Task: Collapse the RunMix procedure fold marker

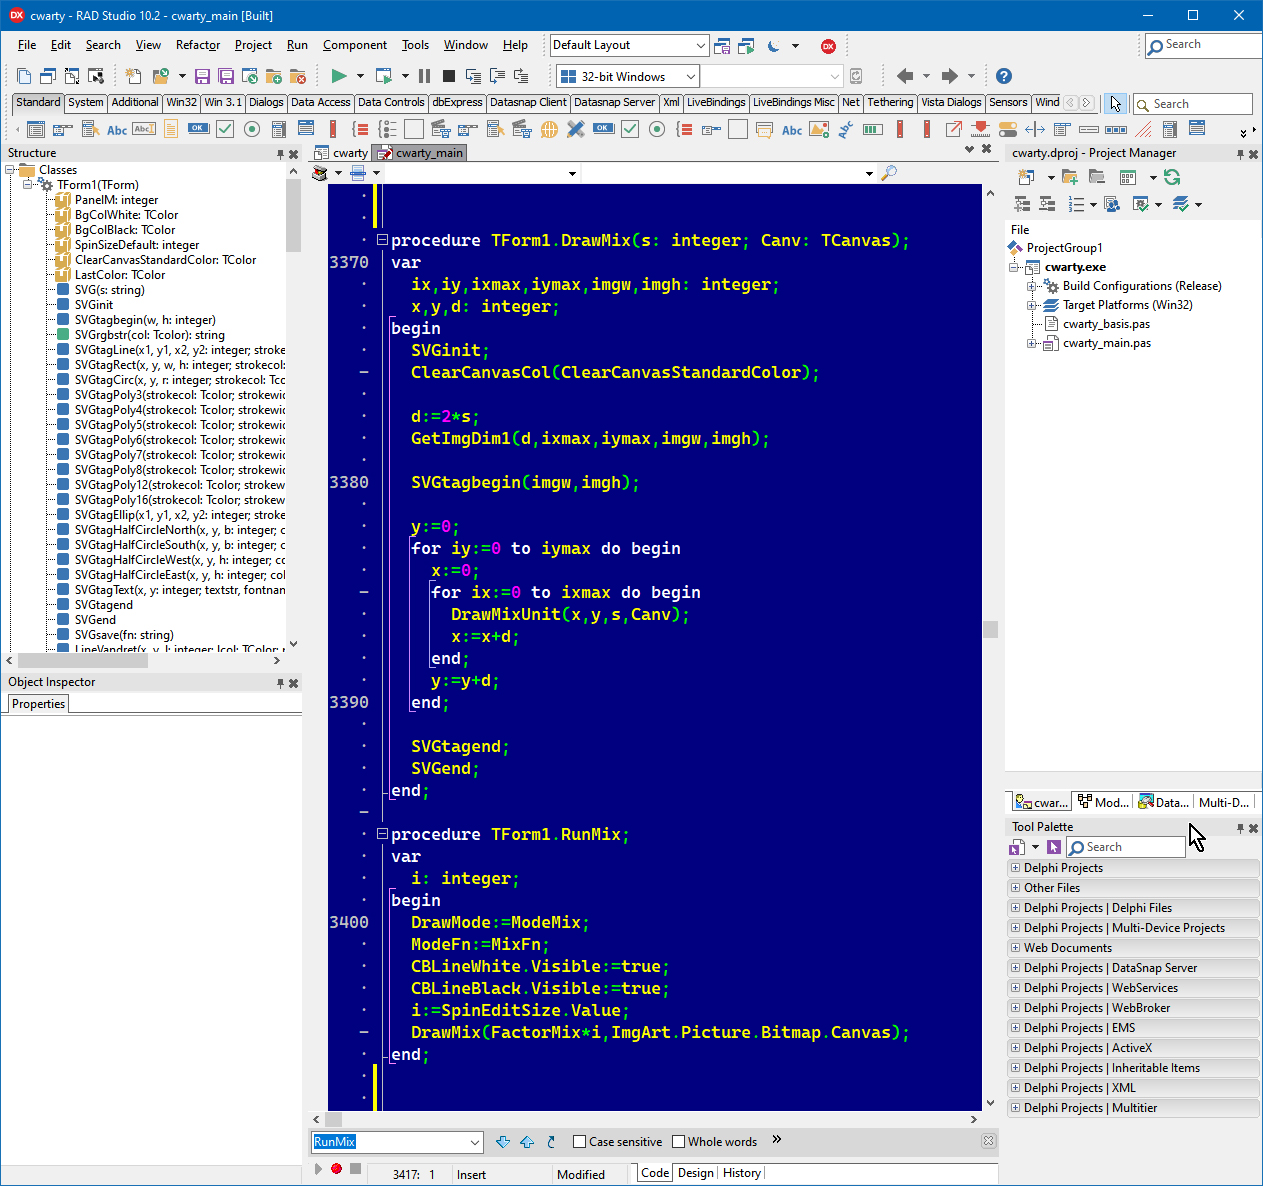Action: [382, 834]
